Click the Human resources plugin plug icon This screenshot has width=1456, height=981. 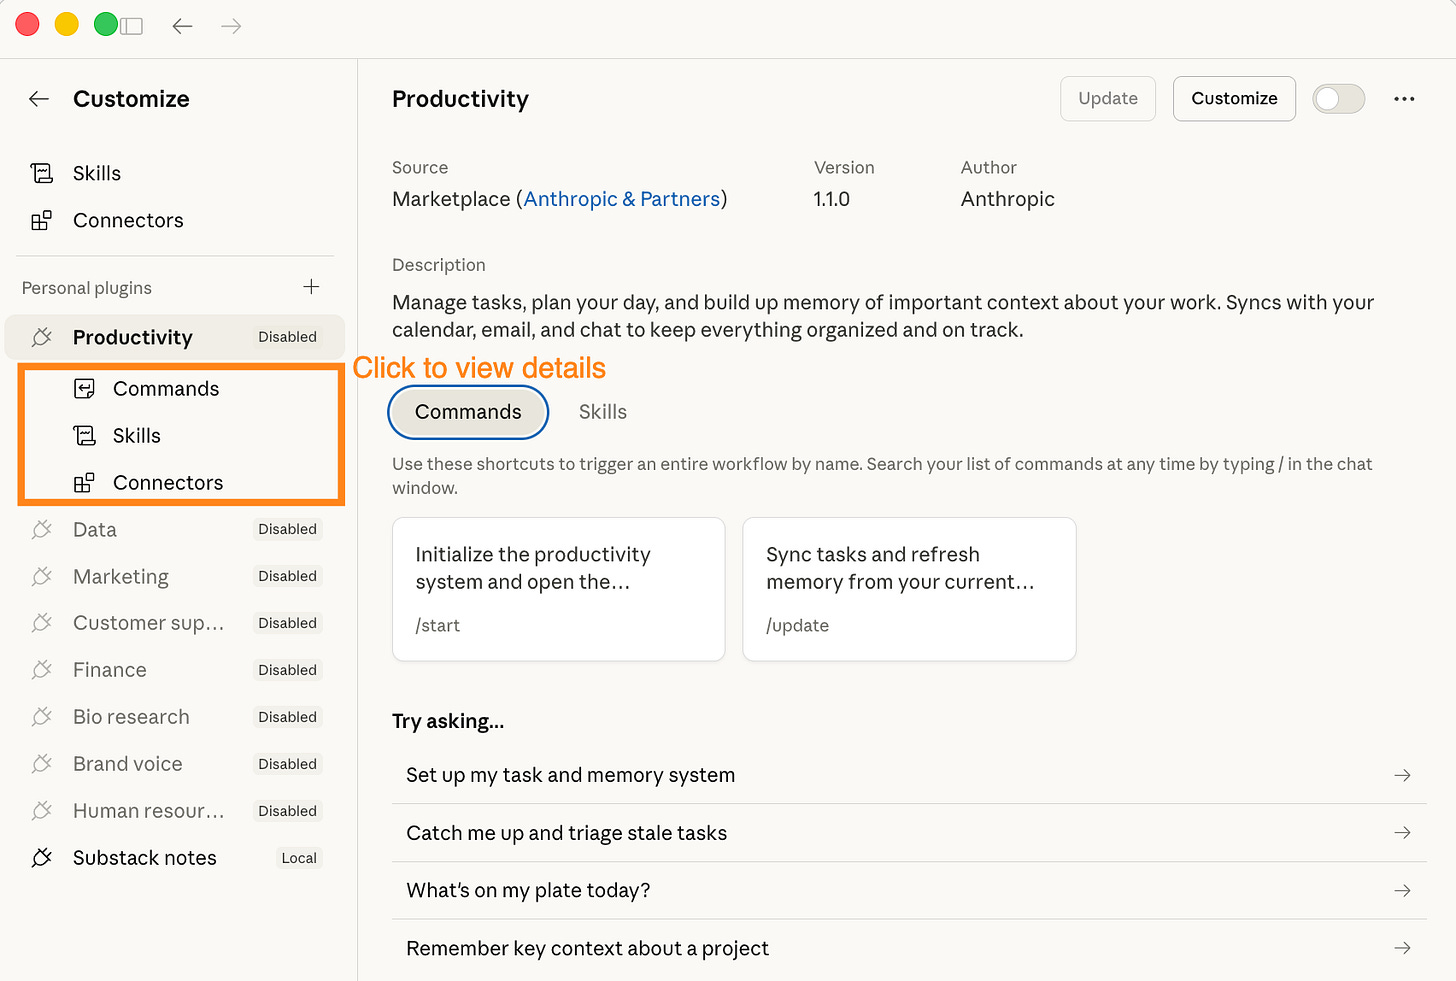[42, 811]
